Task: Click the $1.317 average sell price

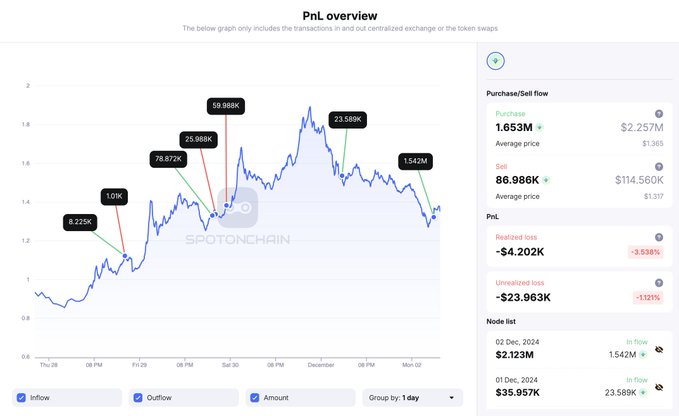Action: [653, 196]
